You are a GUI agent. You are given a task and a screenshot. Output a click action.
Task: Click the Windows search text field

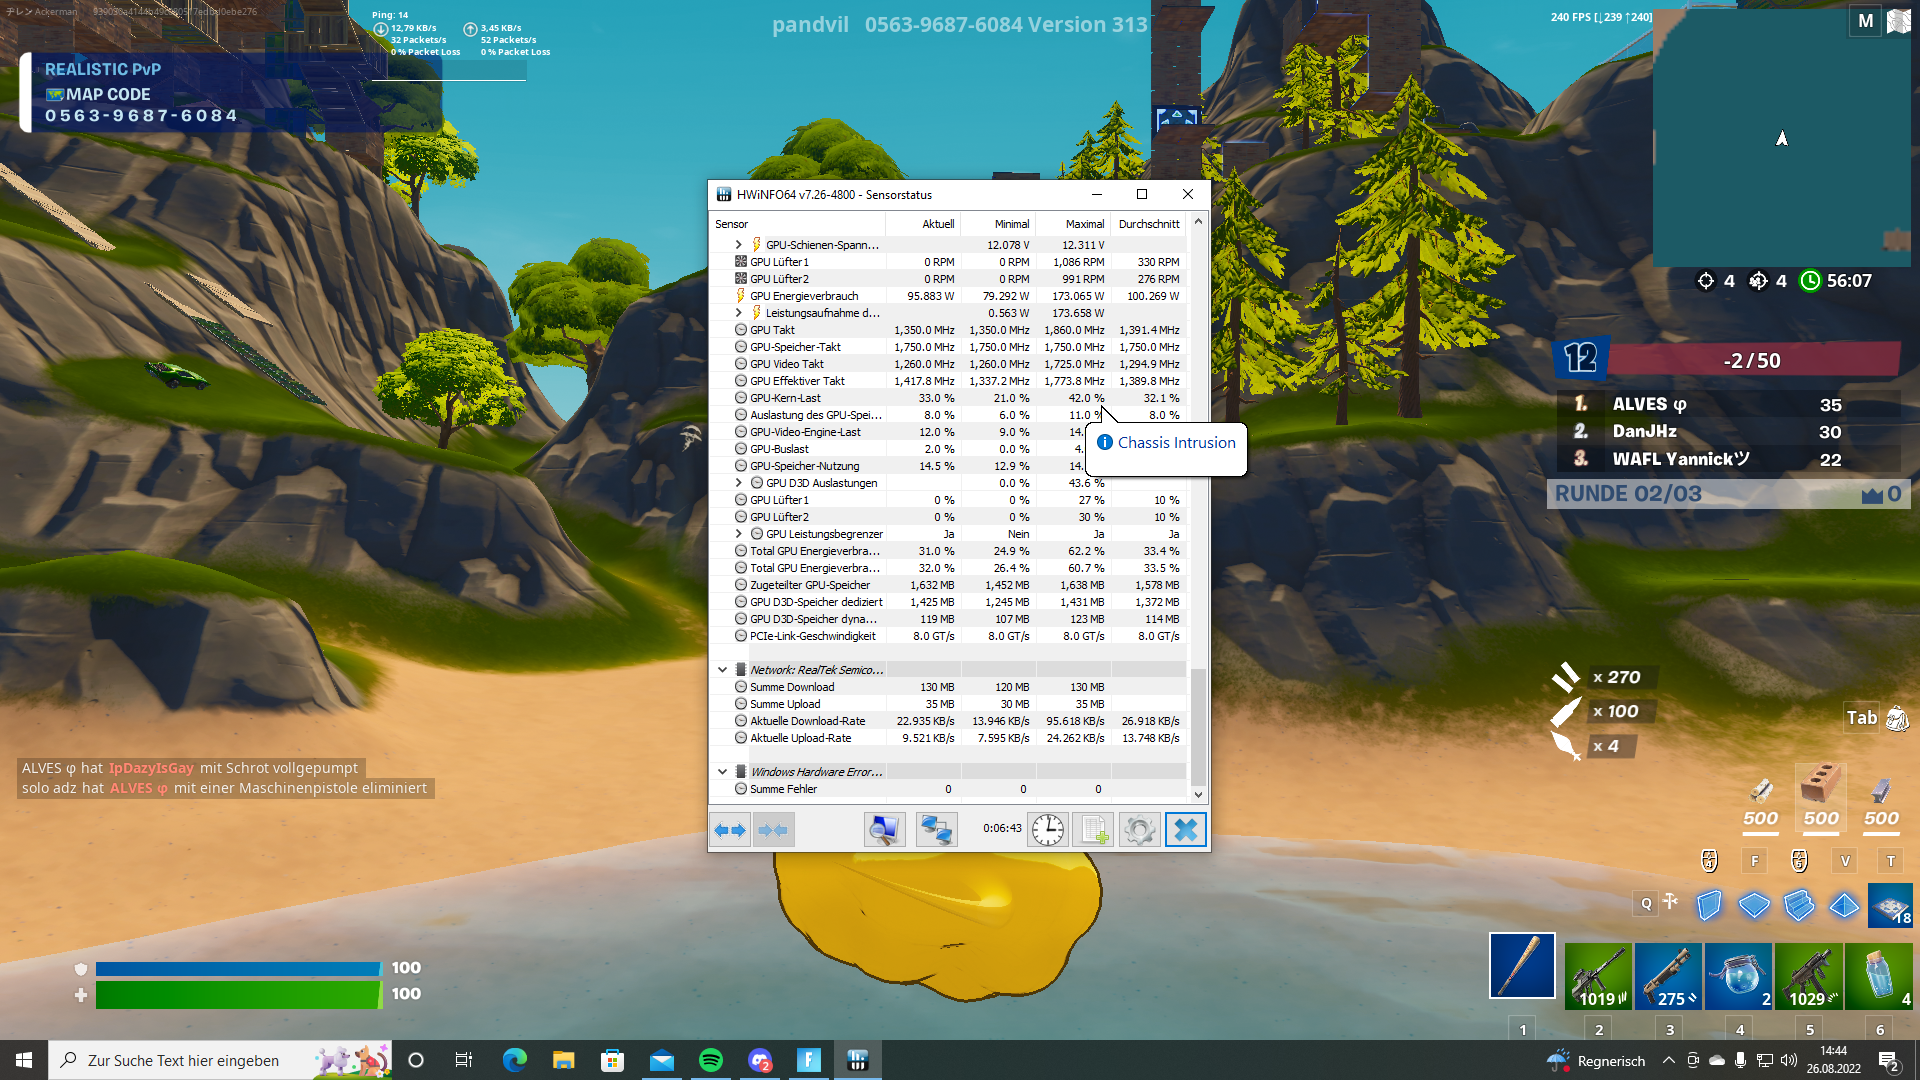pyautogui.click(x=183, y=1061)
